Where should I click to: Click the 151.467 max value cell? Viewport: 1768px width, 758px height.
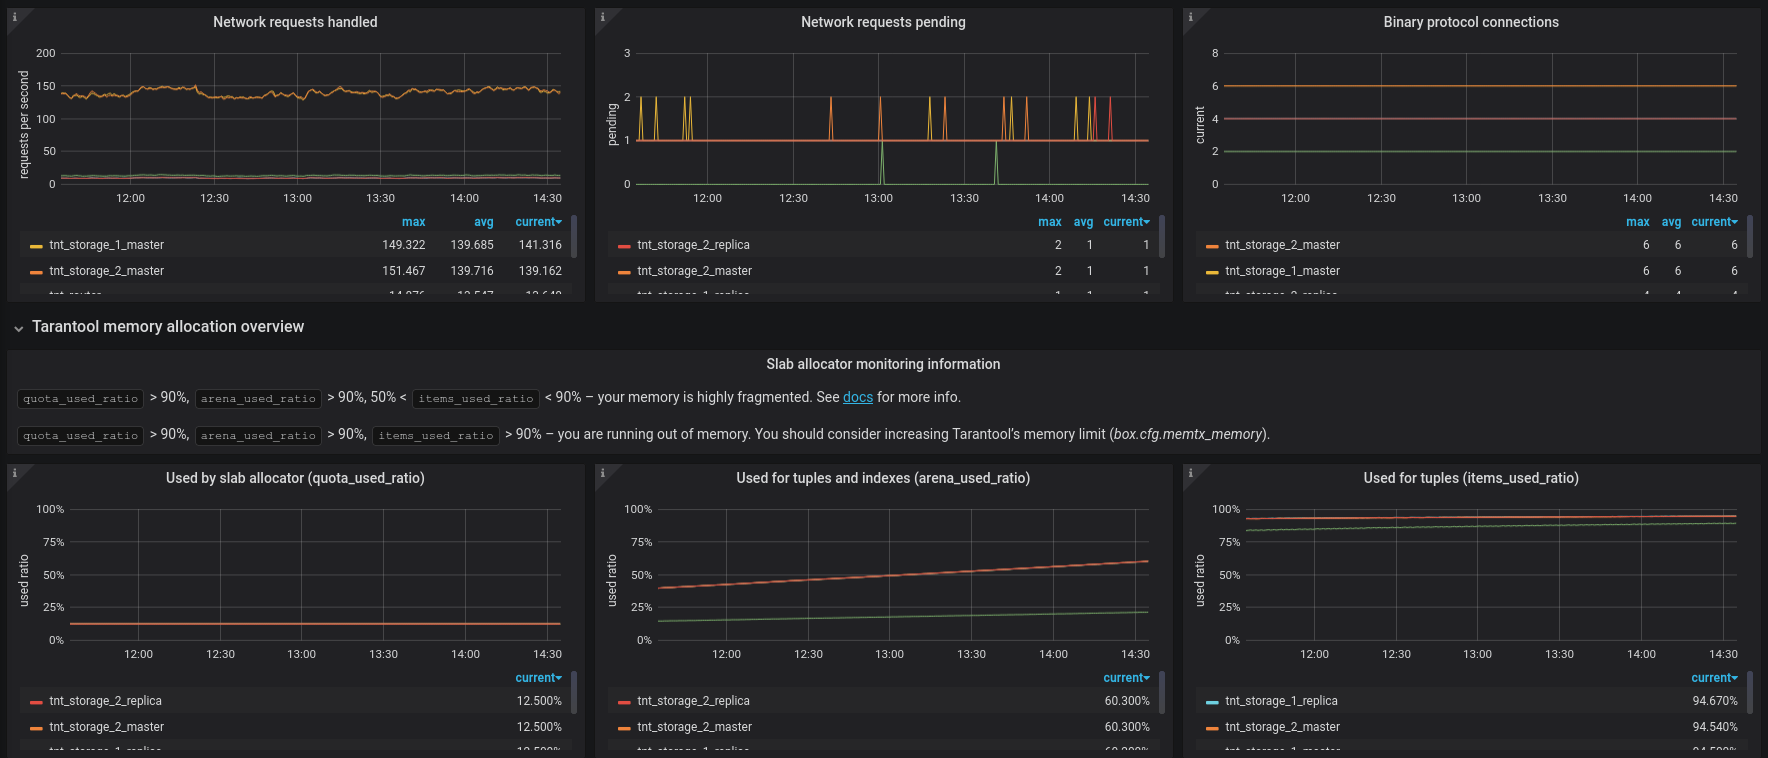coord(403,271)
